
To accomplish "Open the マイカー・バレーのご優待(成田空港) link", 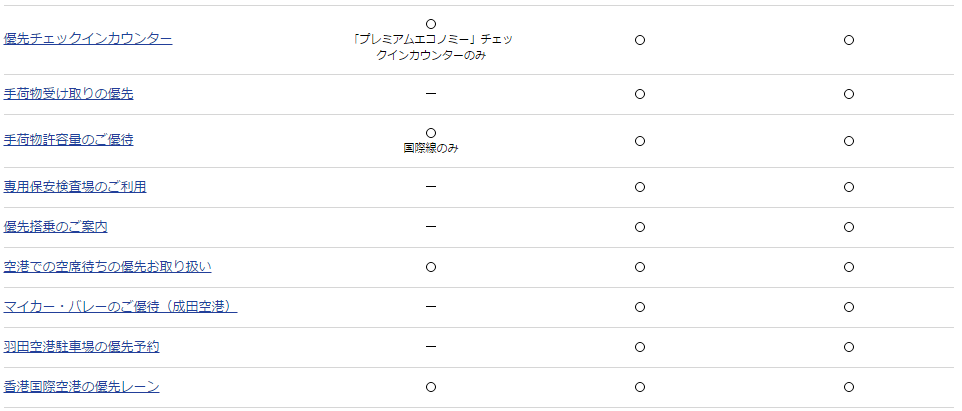I will [120, 307].
